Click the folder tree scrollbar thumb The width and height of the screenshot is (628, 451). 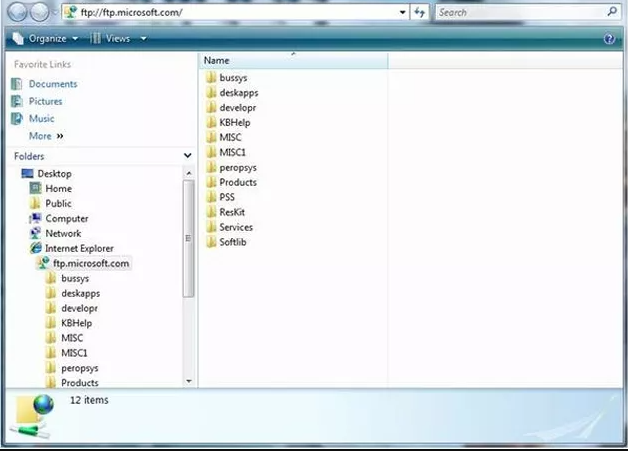[x=188, y=239]
